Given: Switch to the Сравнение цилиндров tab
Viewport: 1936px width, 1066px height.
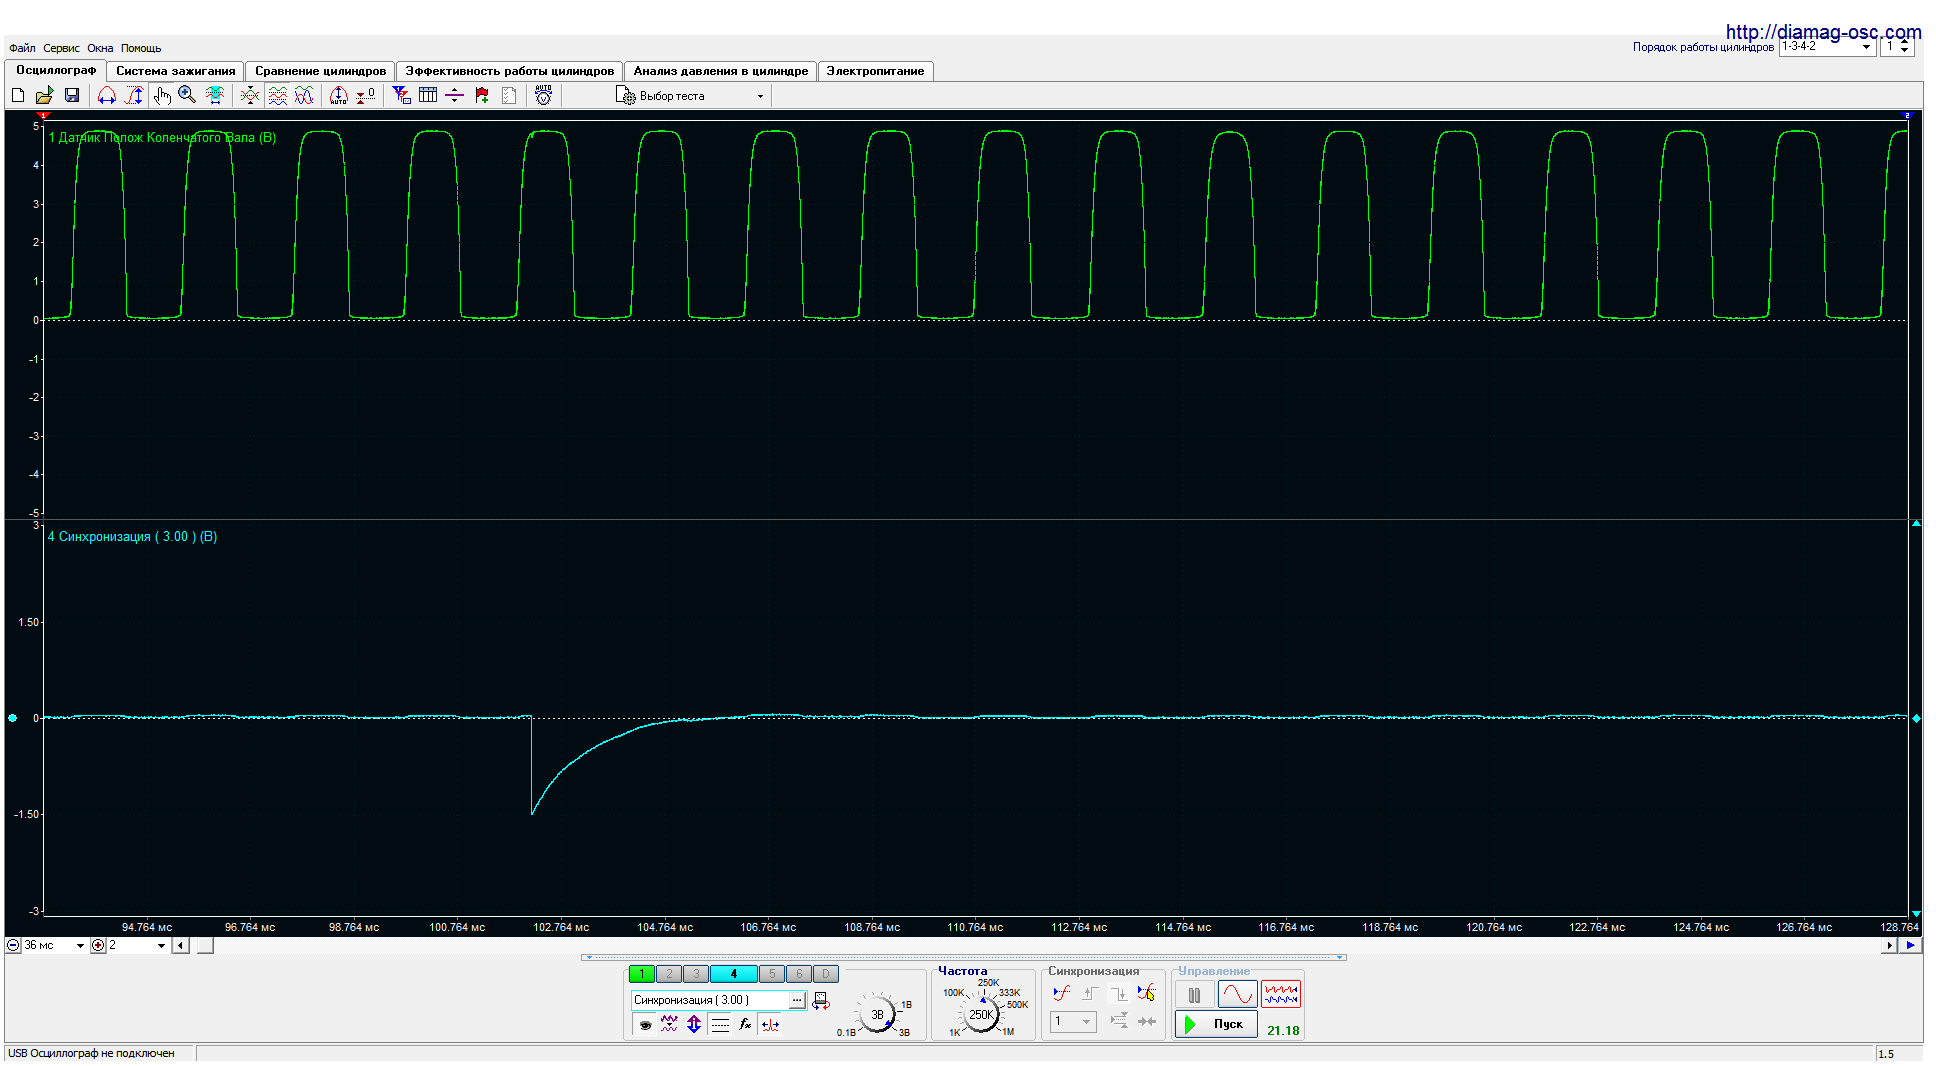Looking at the screenshot, I should (x=320, y=71).
